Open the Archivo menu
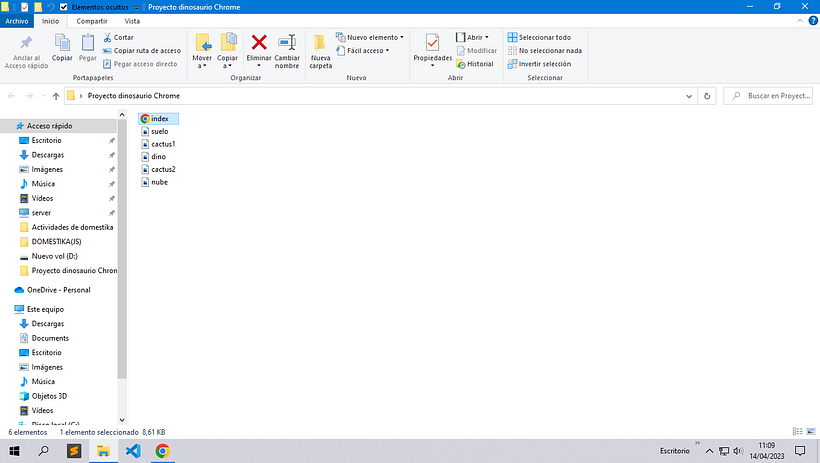The height and width of the screenshot is (463, 820). (17, 20)
